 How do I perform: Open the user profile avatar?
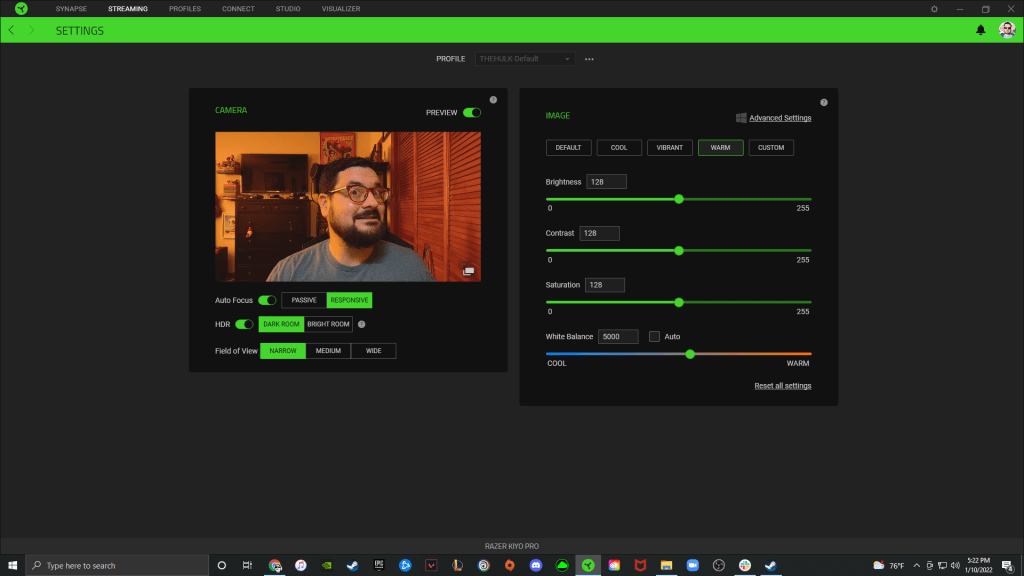tap(1007, 30)
